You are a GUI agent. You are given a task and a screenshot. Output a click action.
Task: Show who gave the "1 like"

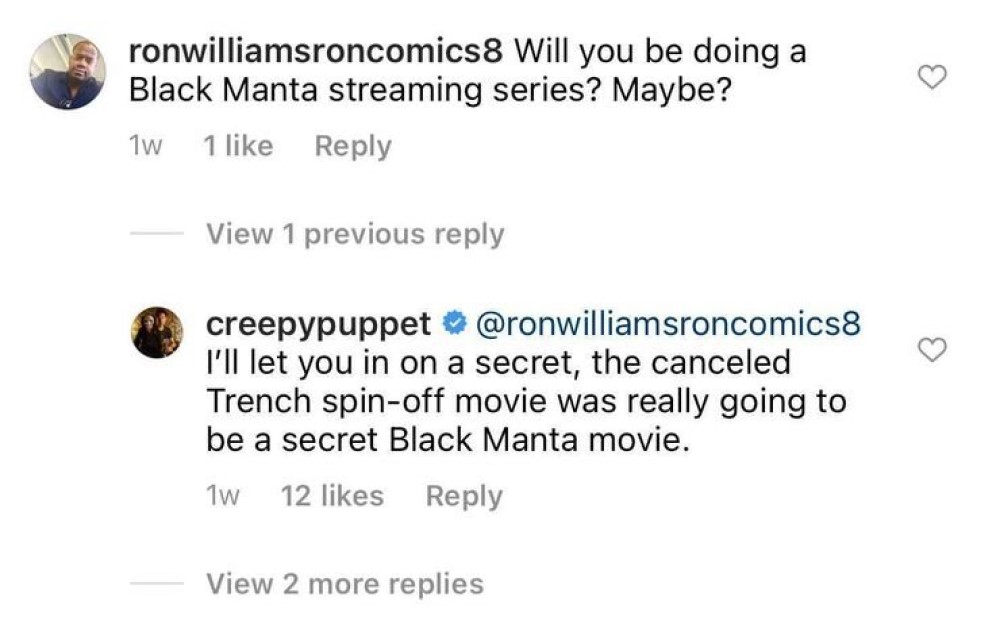[237, 146]
